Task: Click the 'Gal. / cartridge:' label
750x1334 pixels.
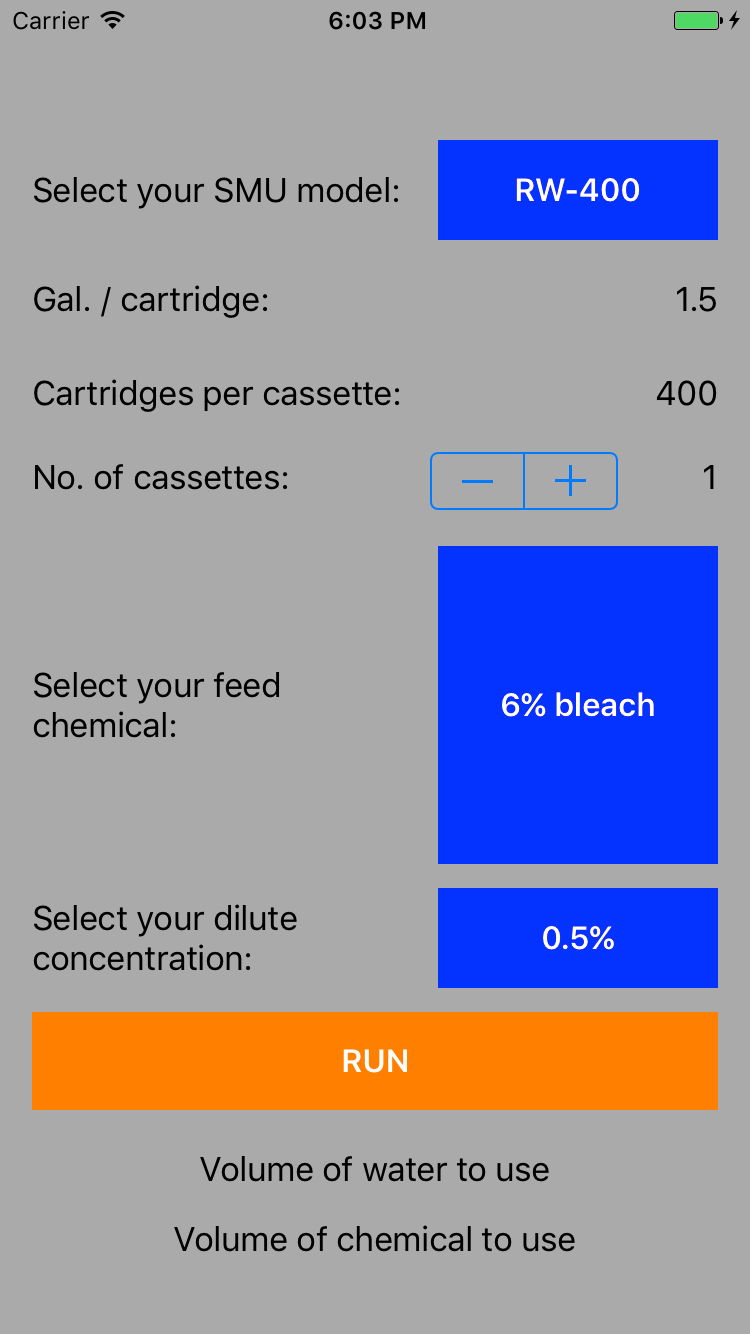Action: point(151,300)
